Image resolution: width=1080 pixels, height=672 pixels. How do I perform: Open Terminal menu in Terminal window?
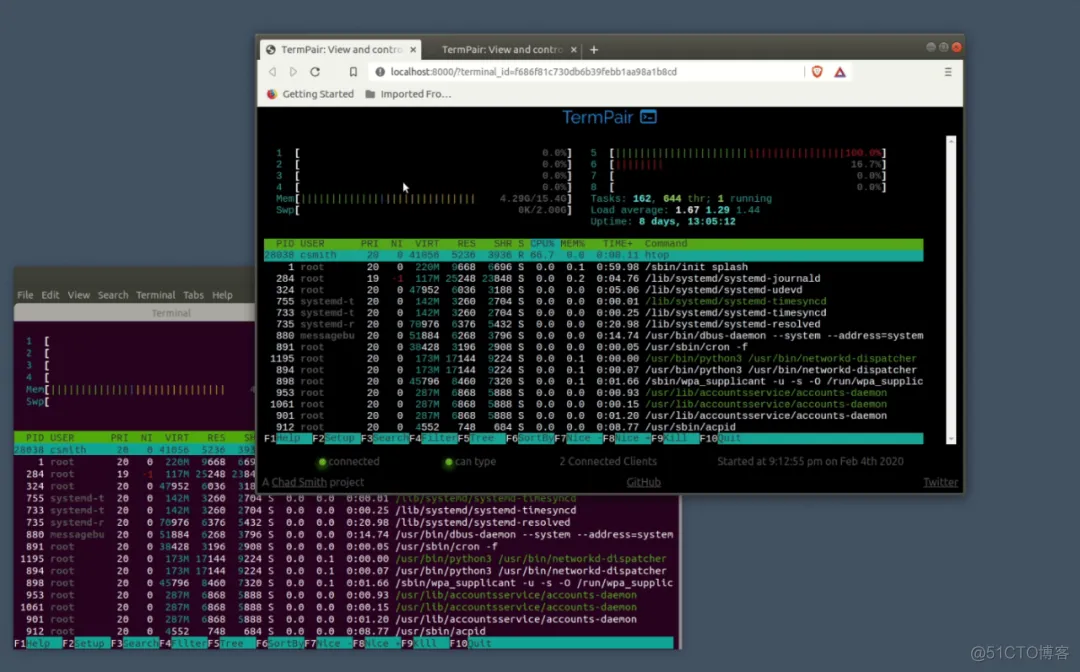[x=156, y=295]
